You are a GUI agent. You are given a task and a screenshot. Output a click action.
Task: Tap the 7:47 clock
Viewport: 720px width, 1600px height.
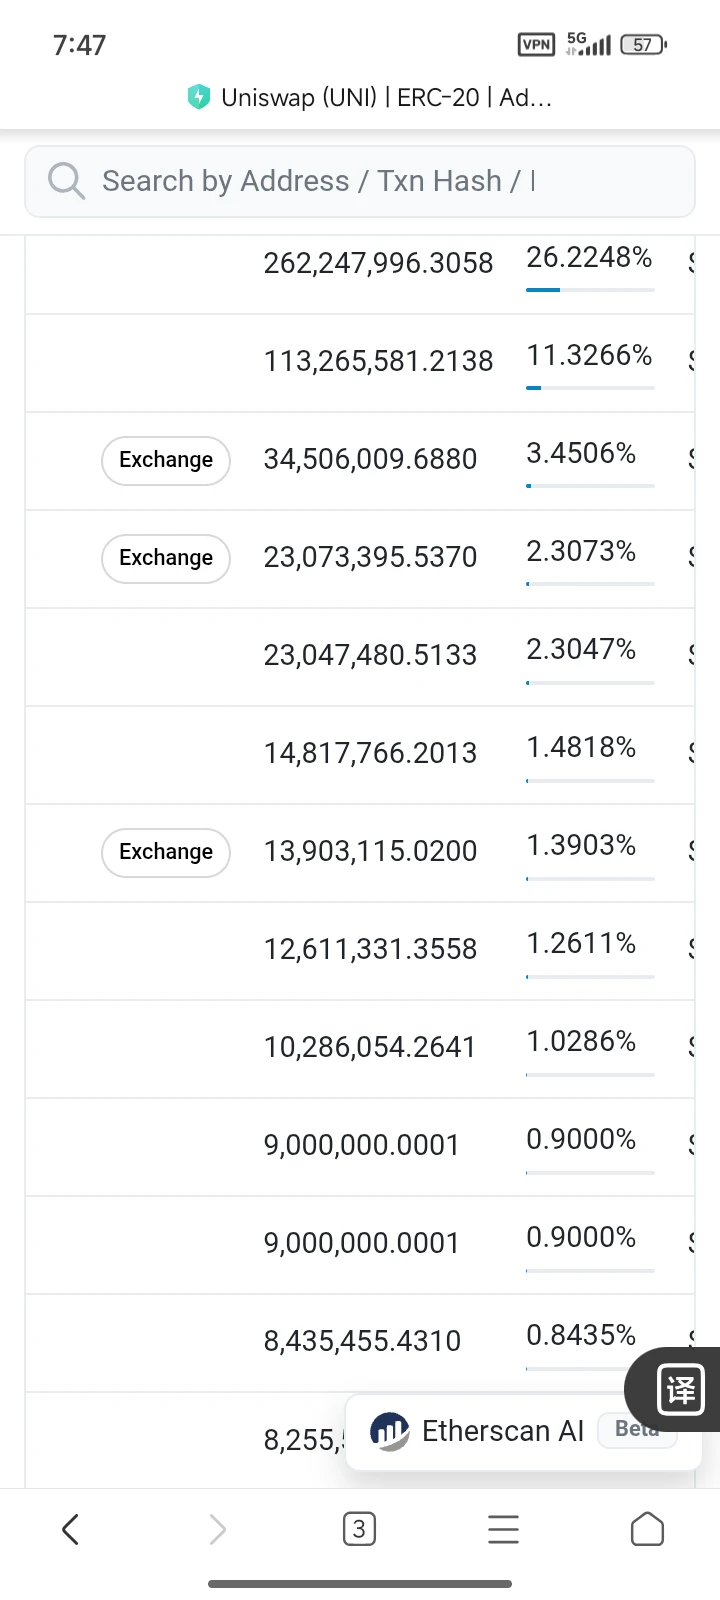click(79, 45)
